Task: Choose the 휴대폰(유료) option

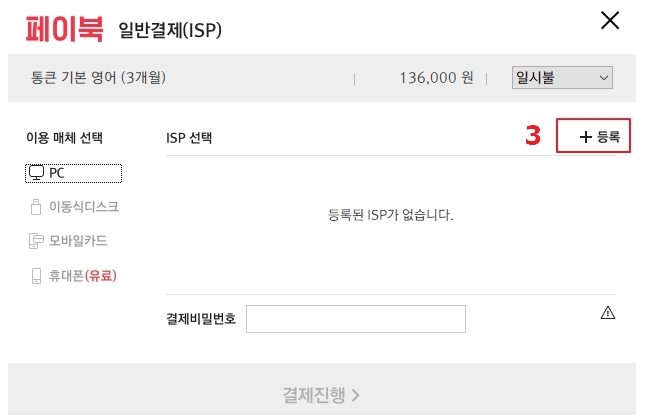Action: (x=74, y=276)
